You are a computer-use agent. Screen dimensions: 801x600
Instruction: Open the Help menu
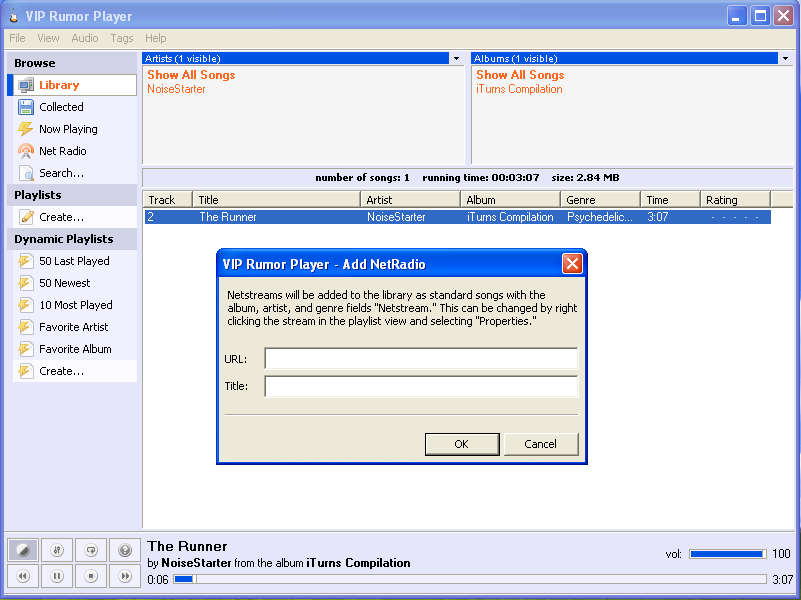[x=156, y=38]
